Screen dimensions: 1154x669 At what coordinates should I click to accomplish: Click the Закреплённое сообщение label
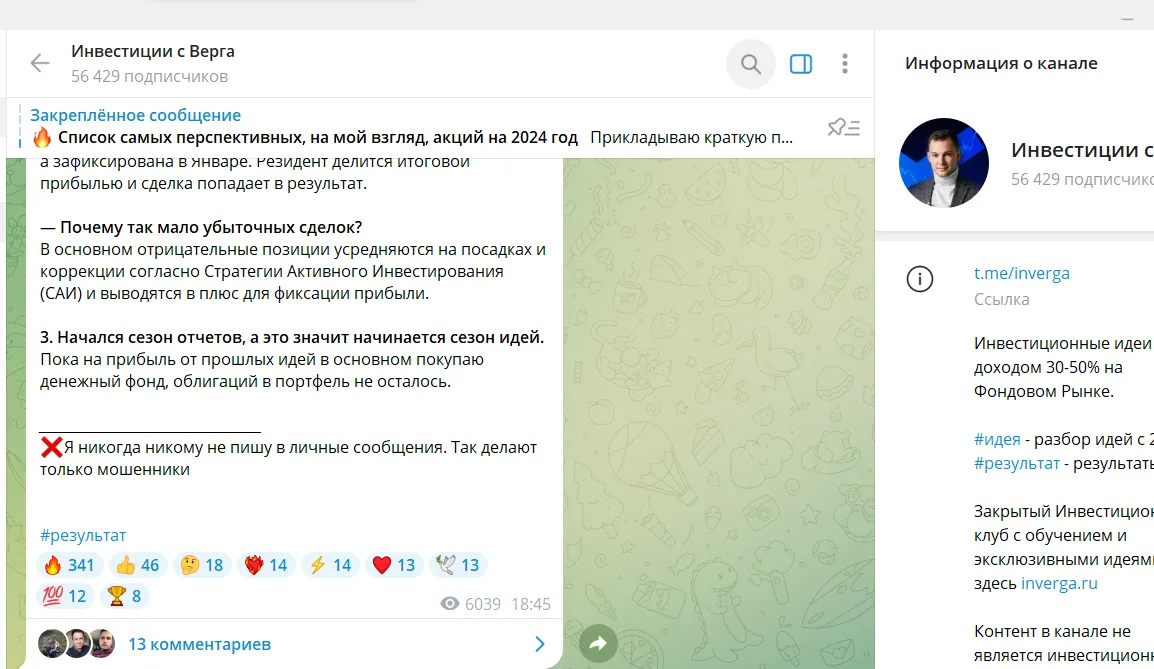(x=135, y=115)
